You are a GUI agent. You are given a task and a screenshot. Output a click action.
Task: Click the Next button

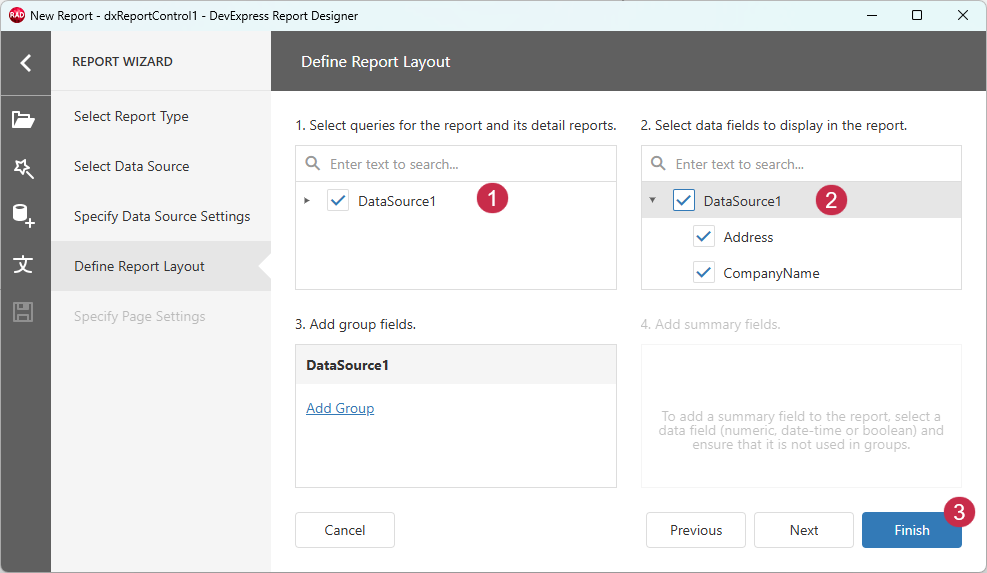[x=804, y=530]
